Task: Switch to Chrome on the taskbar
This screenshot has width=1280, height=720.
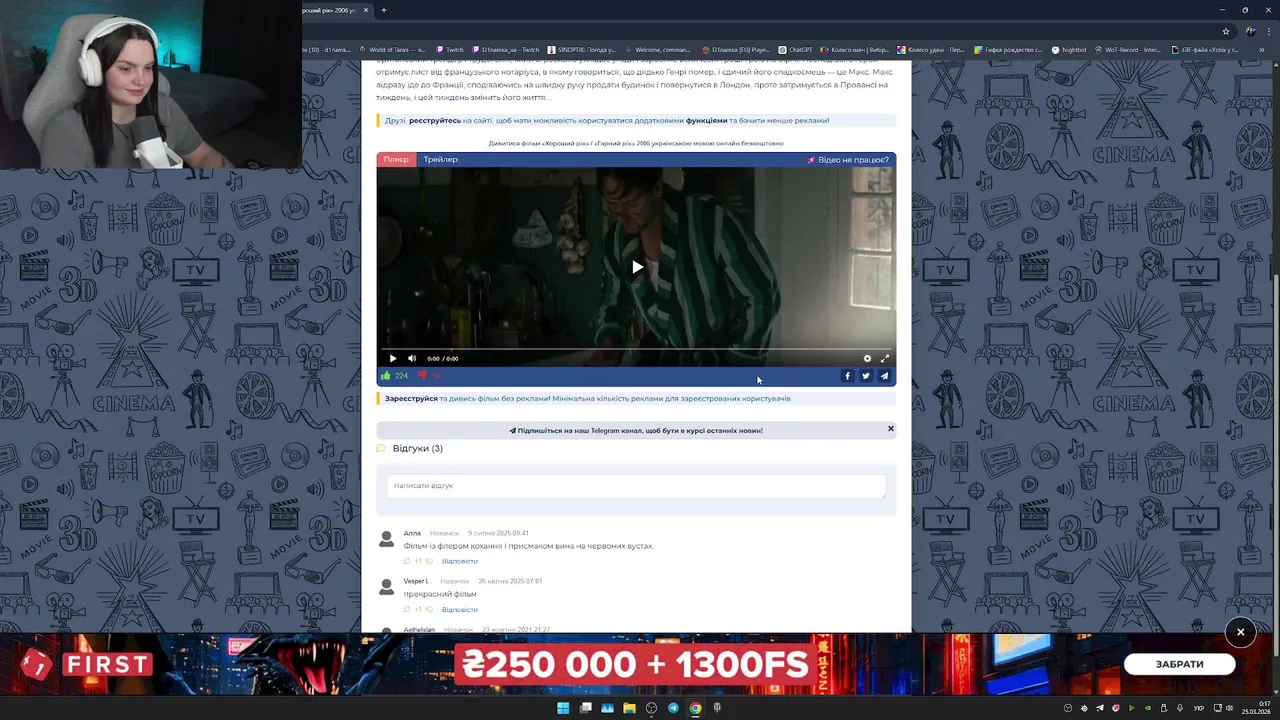Action: pyautogui.click(x=695, y=708)
